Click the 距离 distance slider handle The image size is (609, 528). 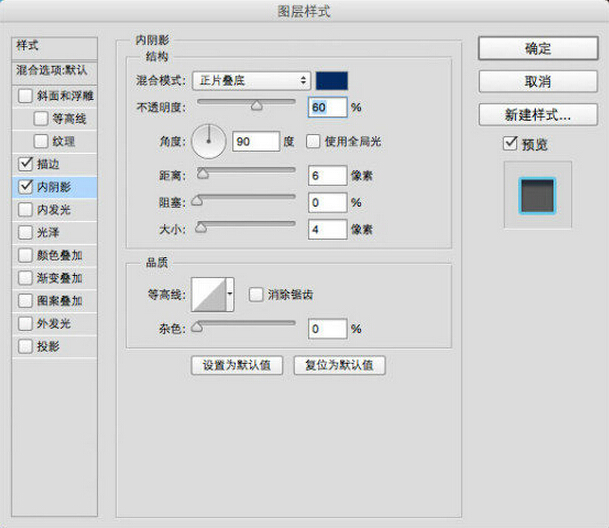(x=203, y=174)
